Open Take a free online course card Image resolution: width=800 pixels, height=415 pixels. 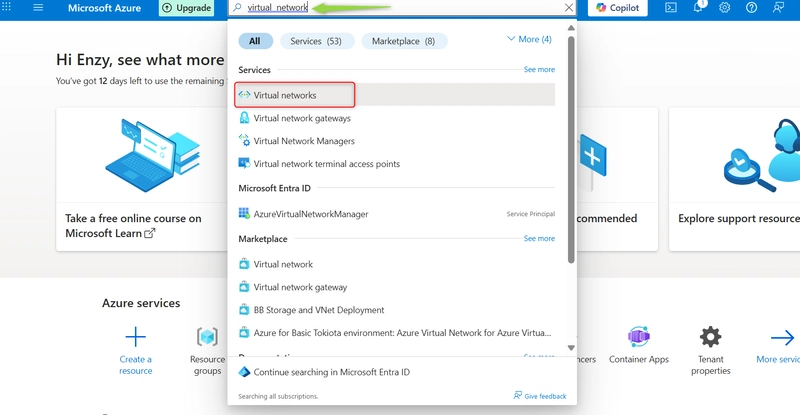(142, 179)
